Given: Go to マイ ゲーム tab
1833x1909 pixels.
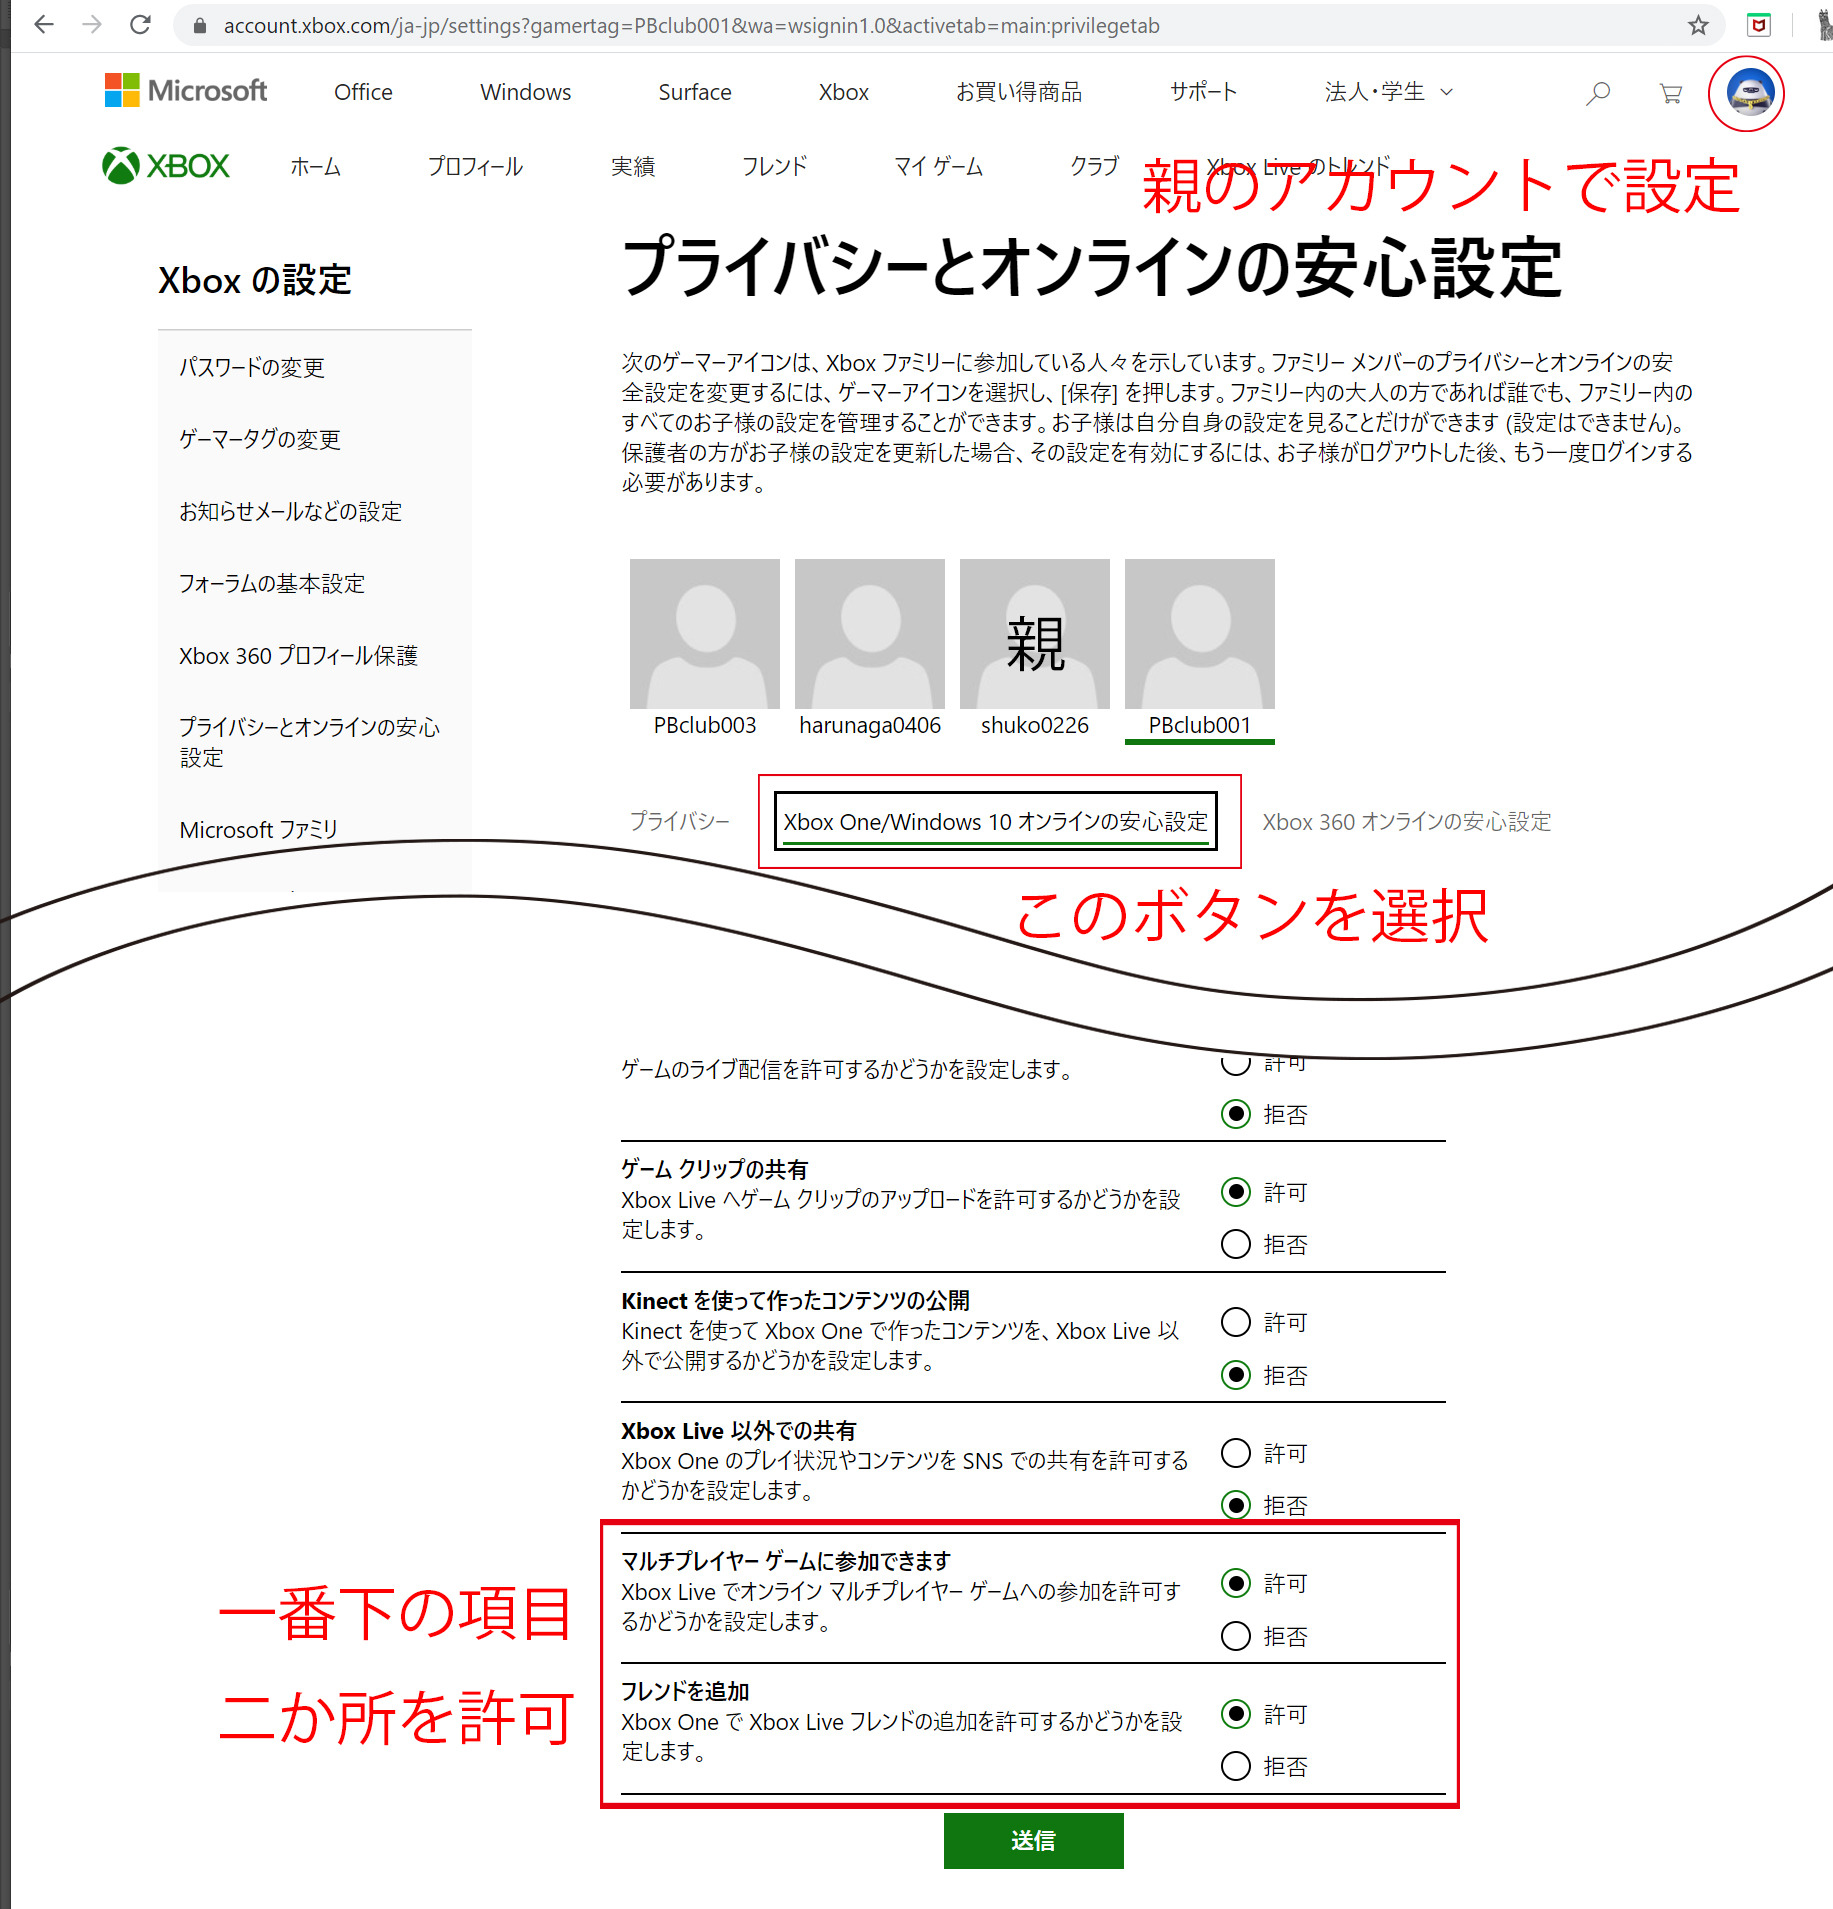Looking at the screenshot, I should 938,167.
